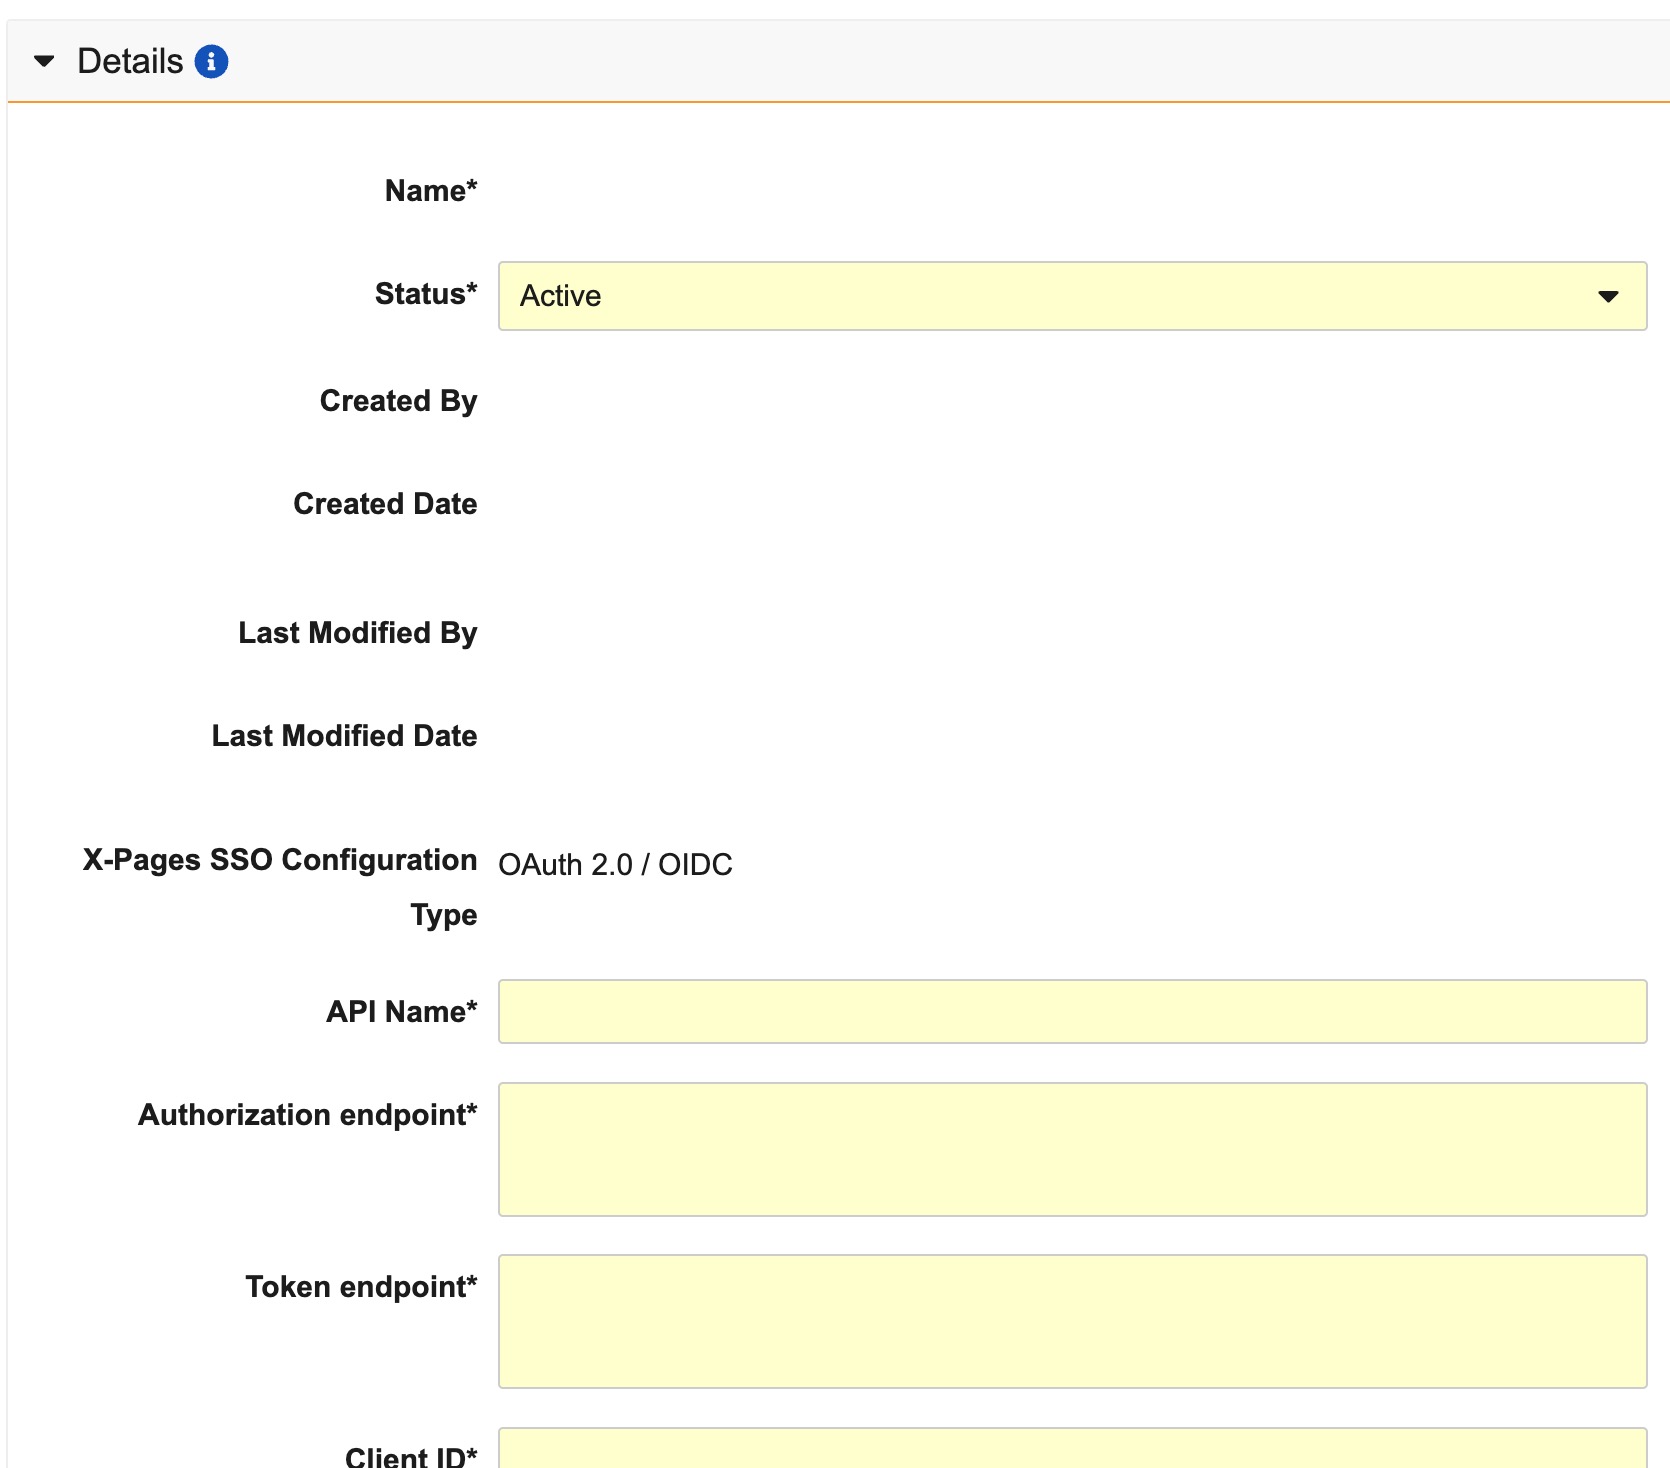The height and width of the screenshot is (1468, 1670).
Task: Click the Last Modified By label
Action: [x=357, y=633]
